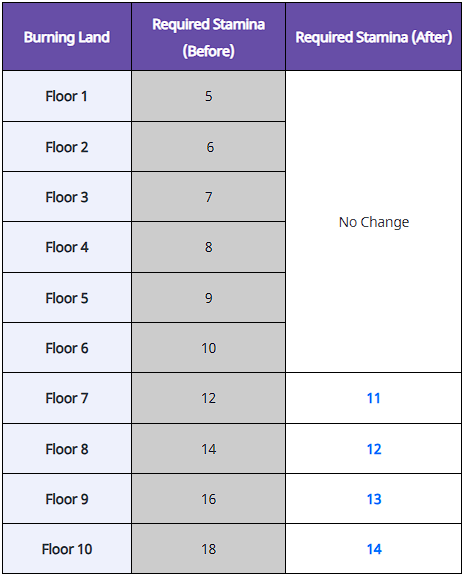The height and width of the screenshot is (577, 465).
Task: Select the before value 18 cell
Action: click(209, 549)
